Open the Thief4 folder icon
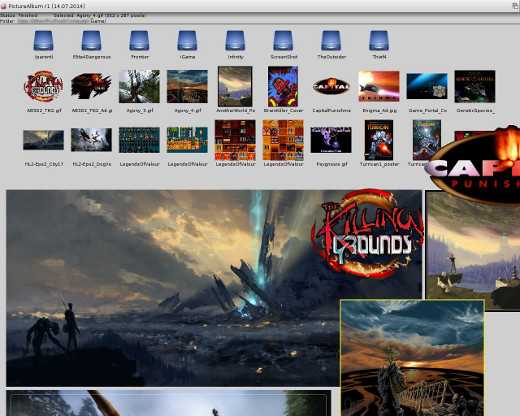This screenshot has height=416, width=520. tap(379, 41)
